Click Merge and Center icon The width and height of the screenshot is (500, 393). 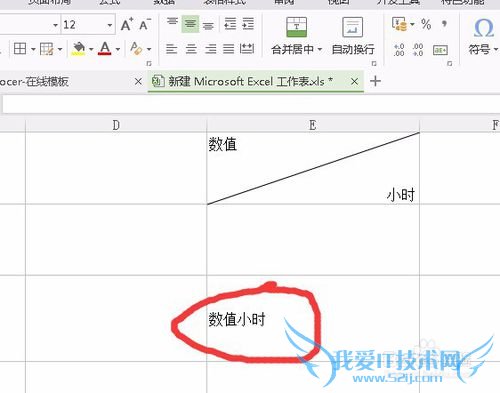(296, 27)
